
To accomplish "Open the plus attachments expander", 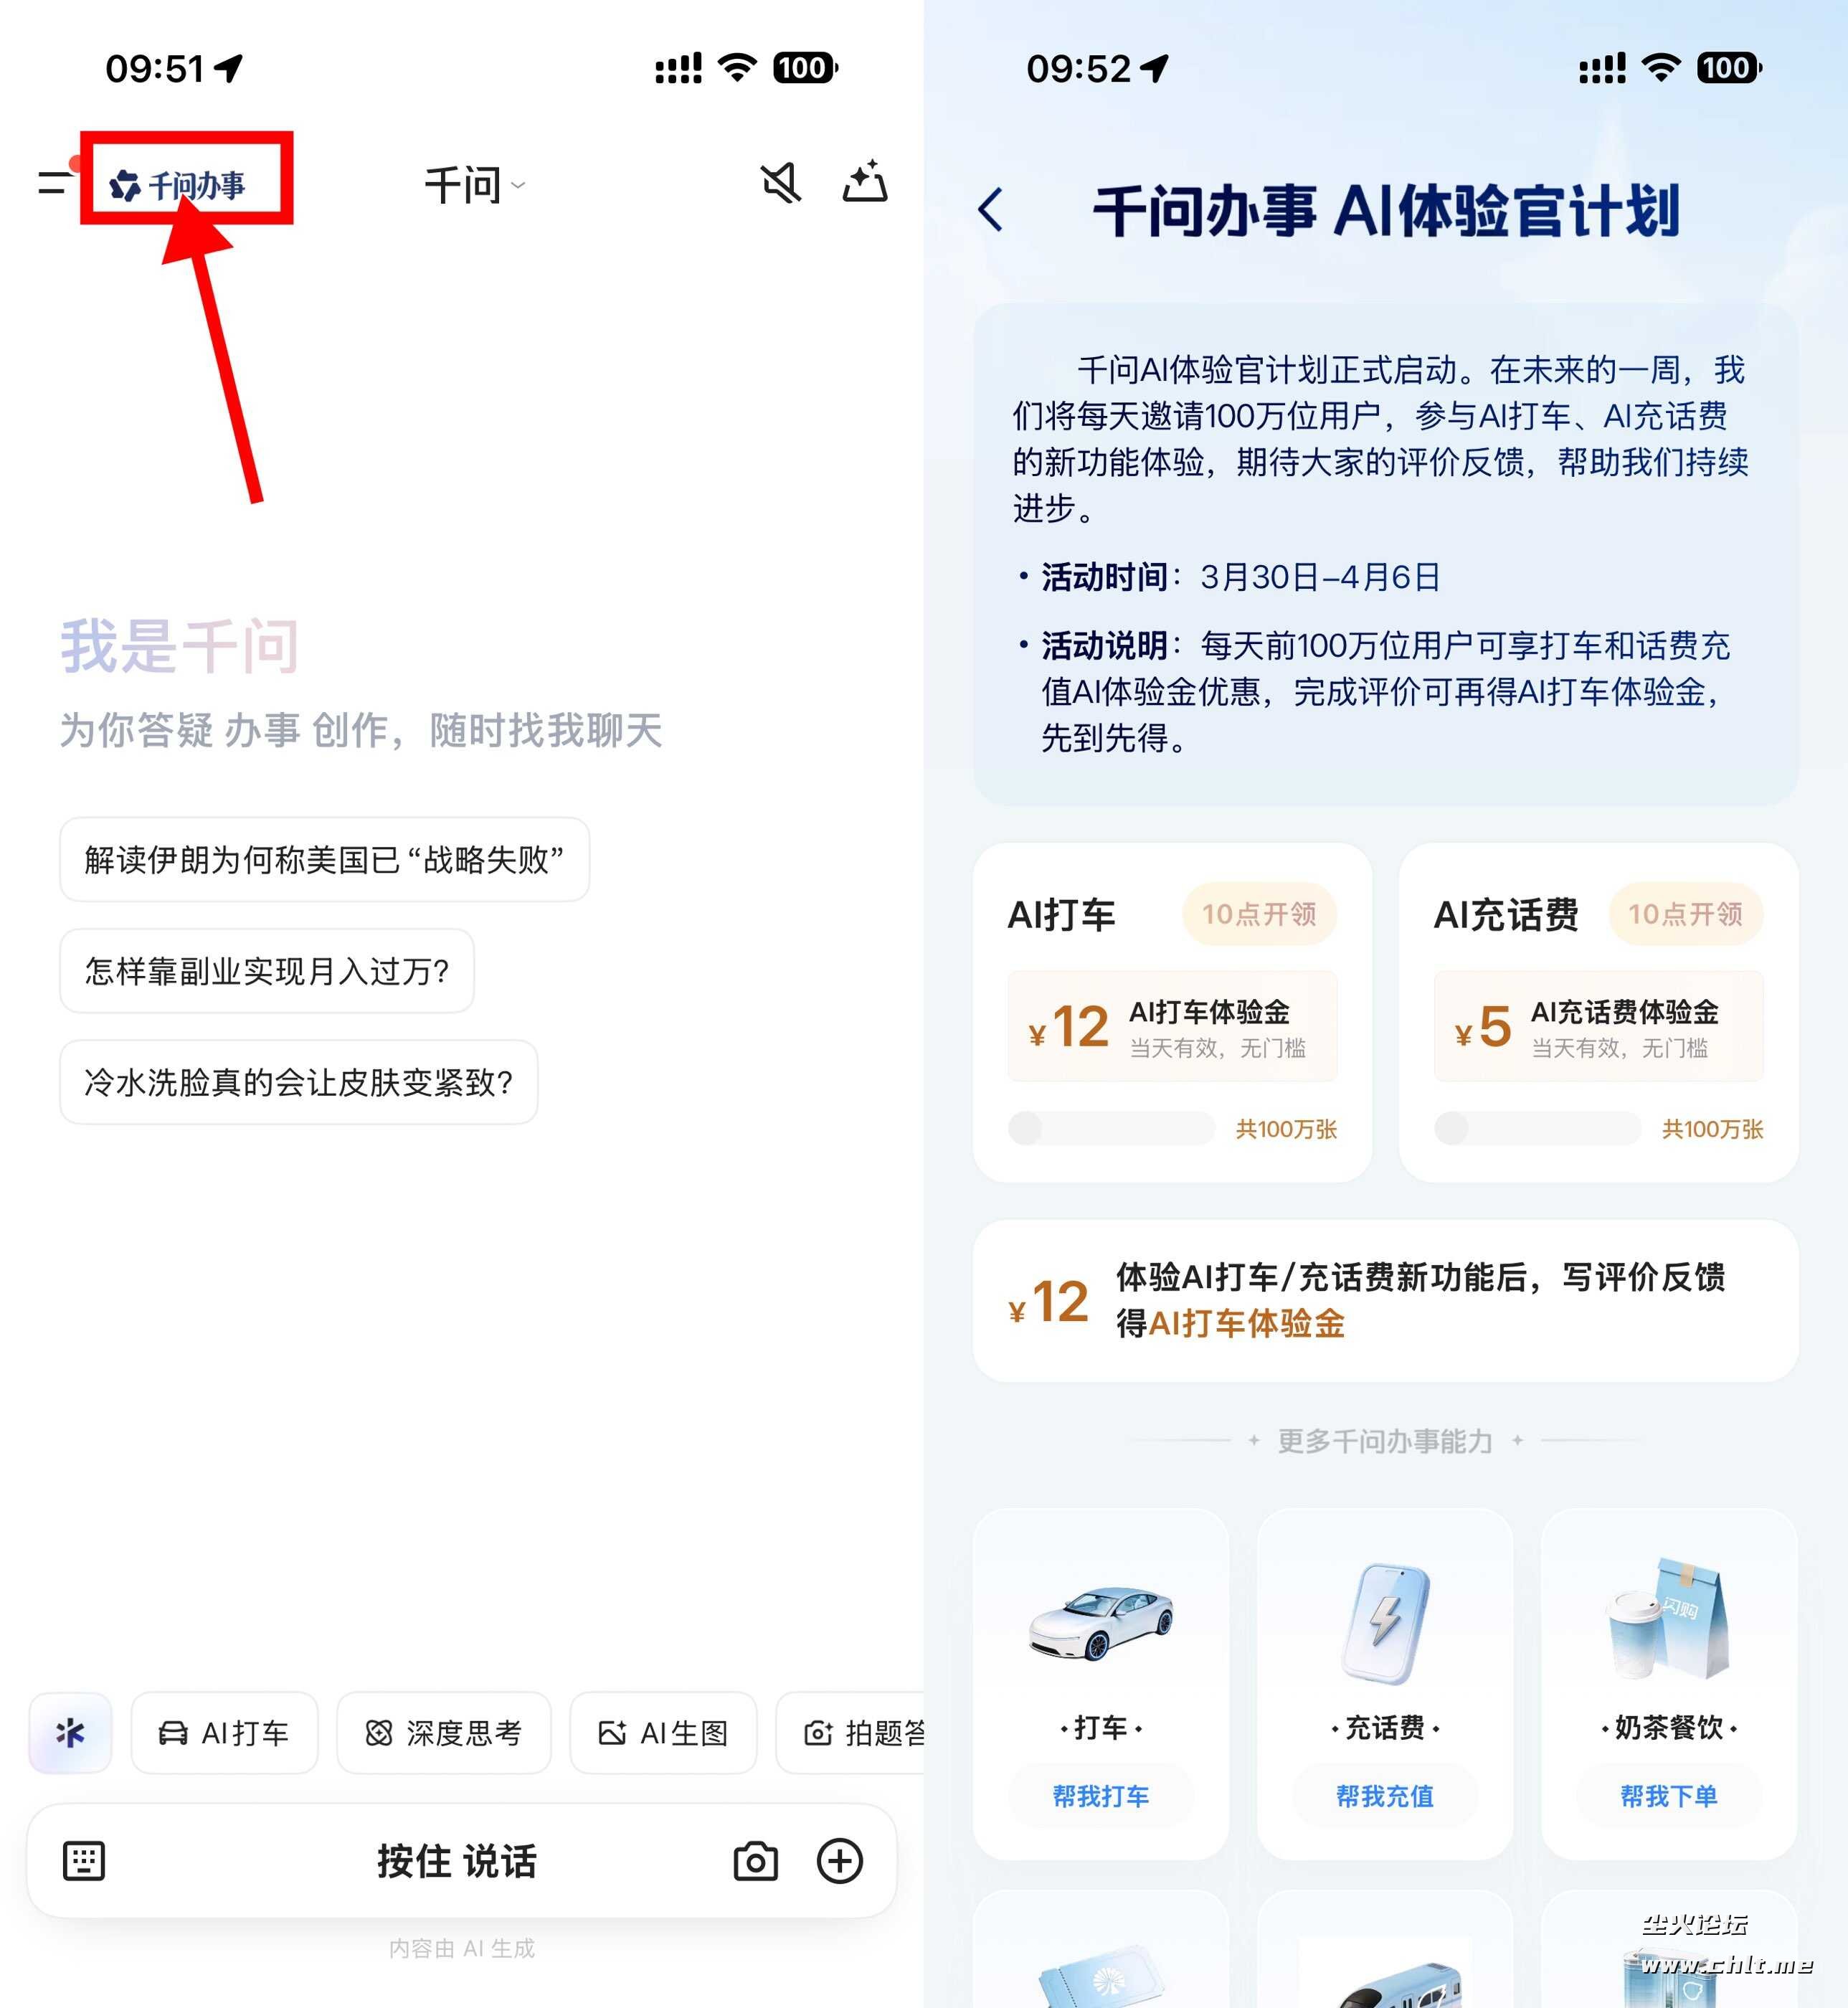I will 840,1861.
